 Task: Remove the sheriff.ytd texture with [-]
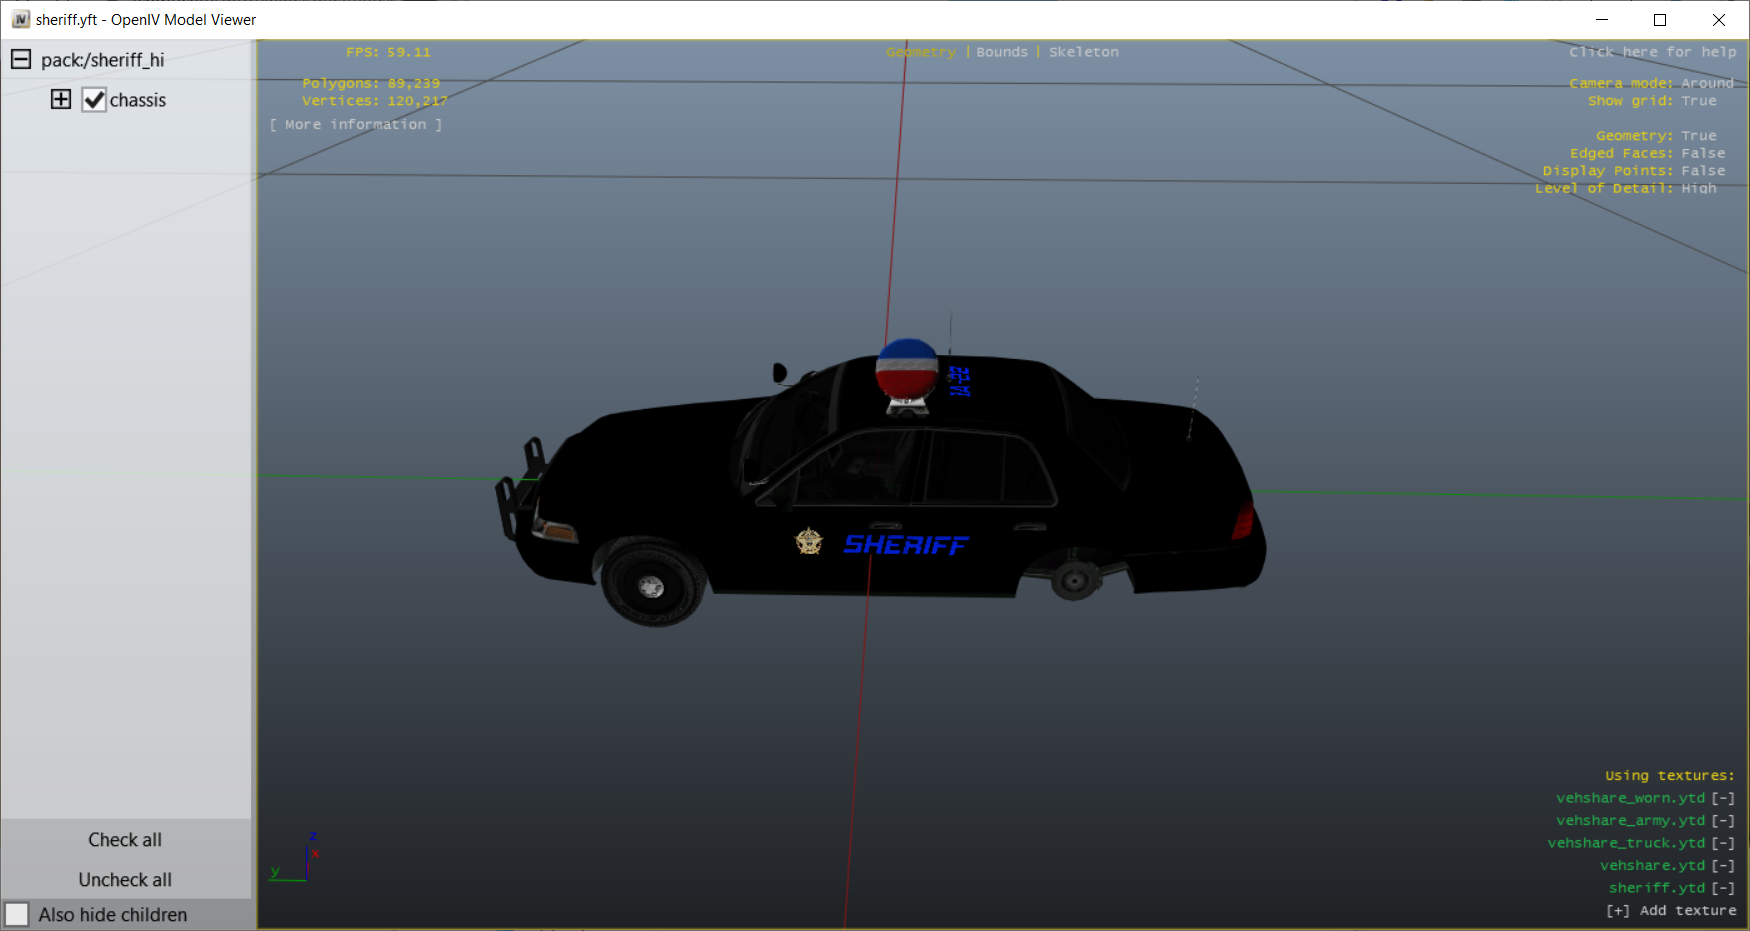pos(1723,888)
